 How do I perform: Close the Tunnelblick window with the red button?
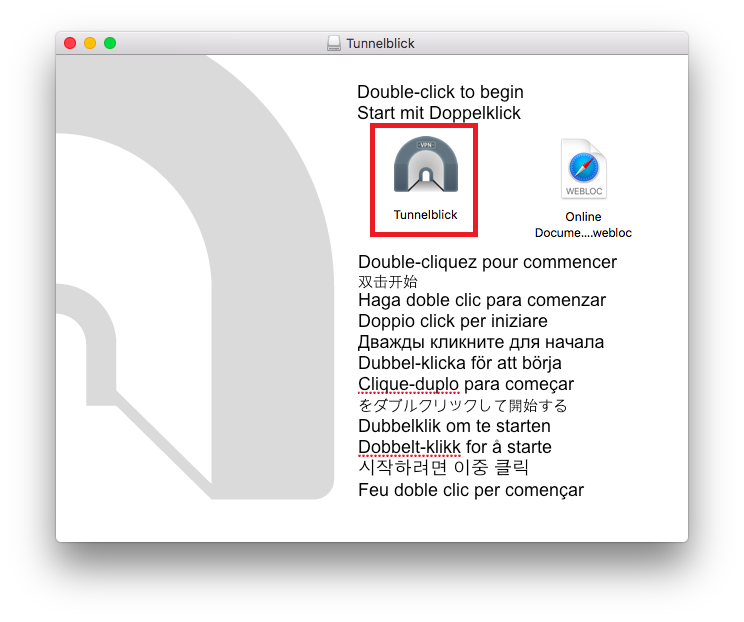coord(70,43)
